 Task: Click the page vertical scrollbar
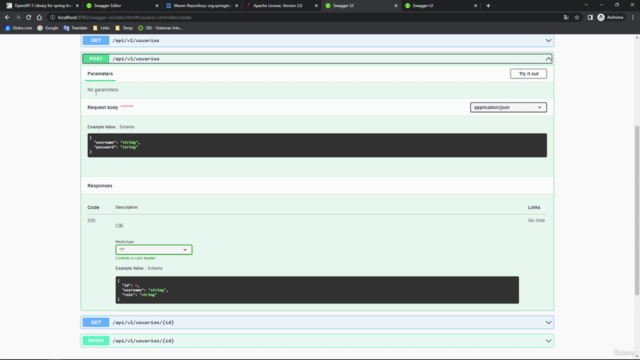coord(637,210)
